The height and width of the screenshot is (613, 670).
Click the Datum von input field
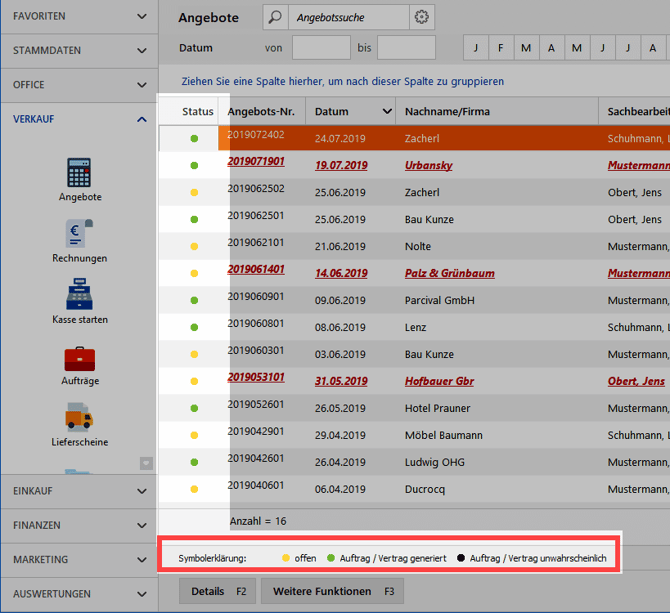[x=320, y=48]
